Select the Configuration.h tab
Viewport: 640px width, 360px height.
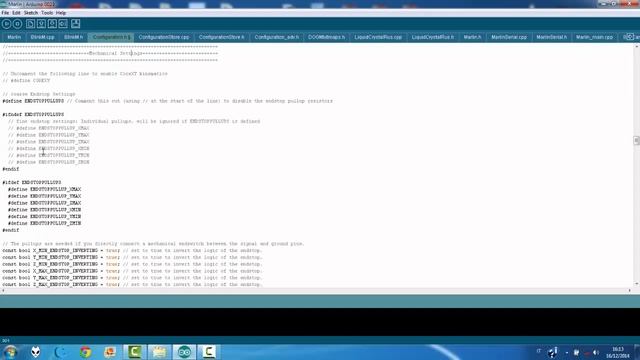111,37
